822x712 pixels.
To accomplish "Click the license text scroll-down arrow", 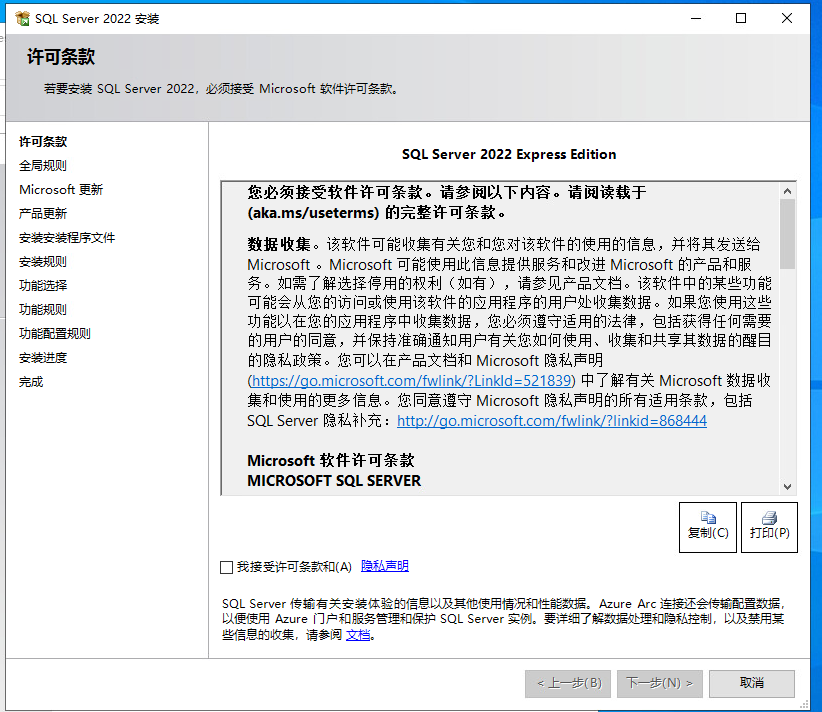I will click(x=787, y=487).
